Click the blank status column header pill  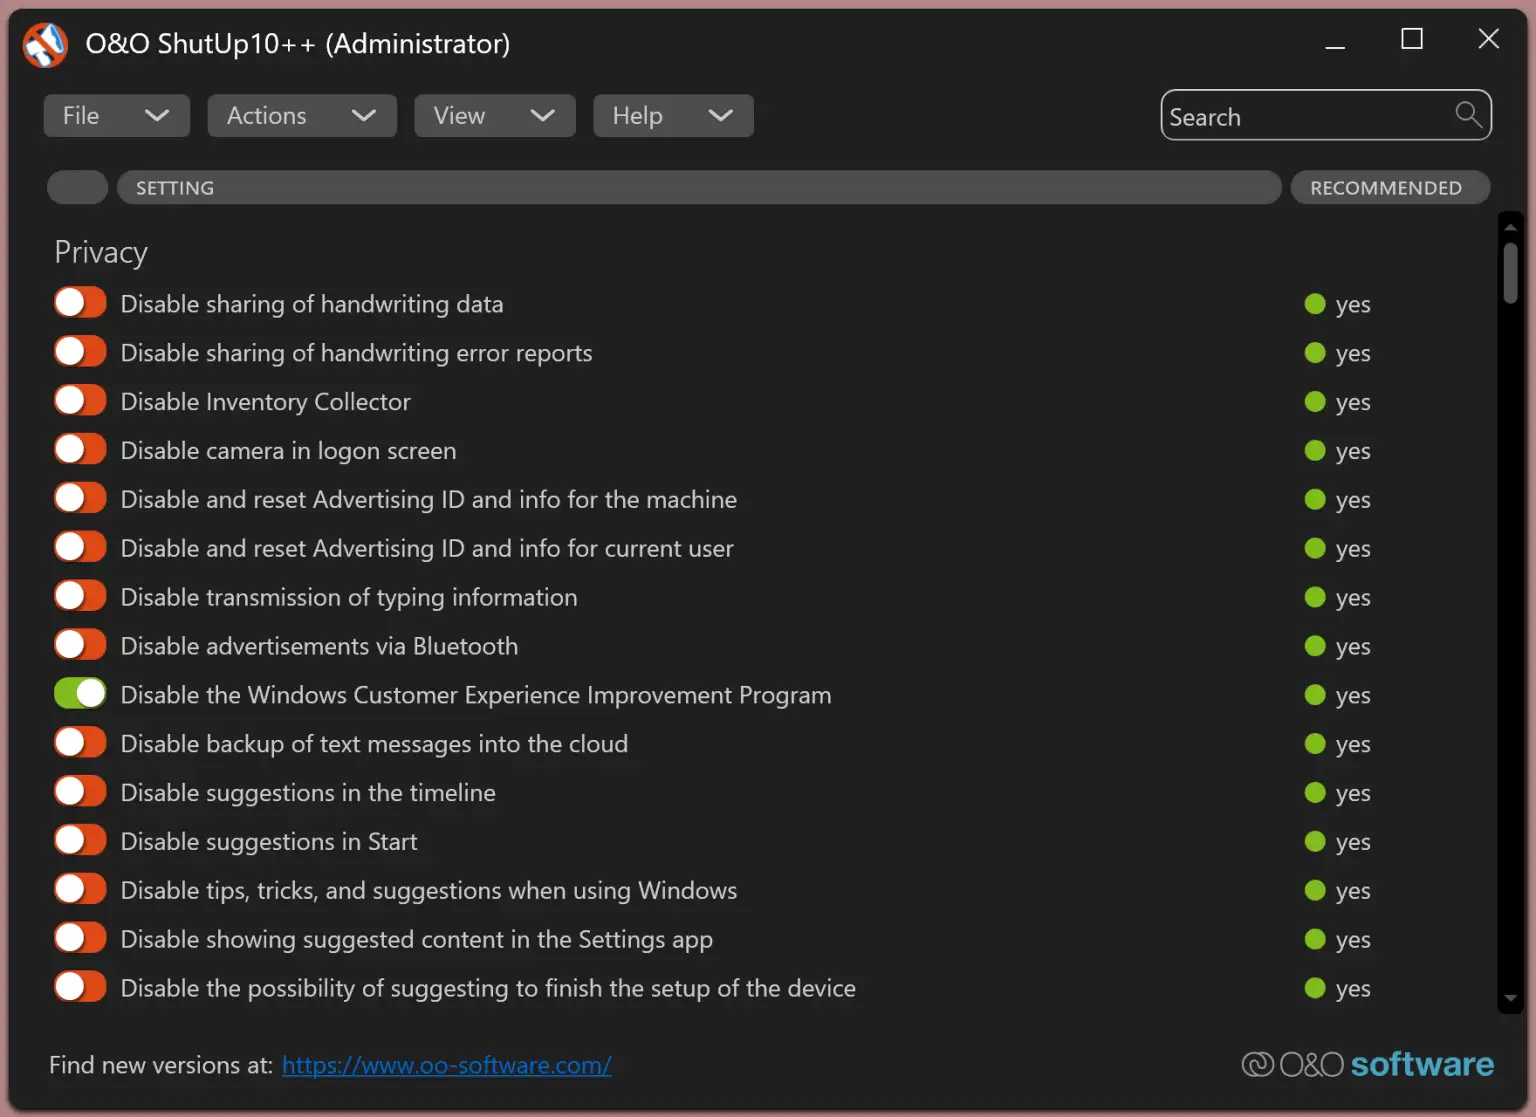78,188
